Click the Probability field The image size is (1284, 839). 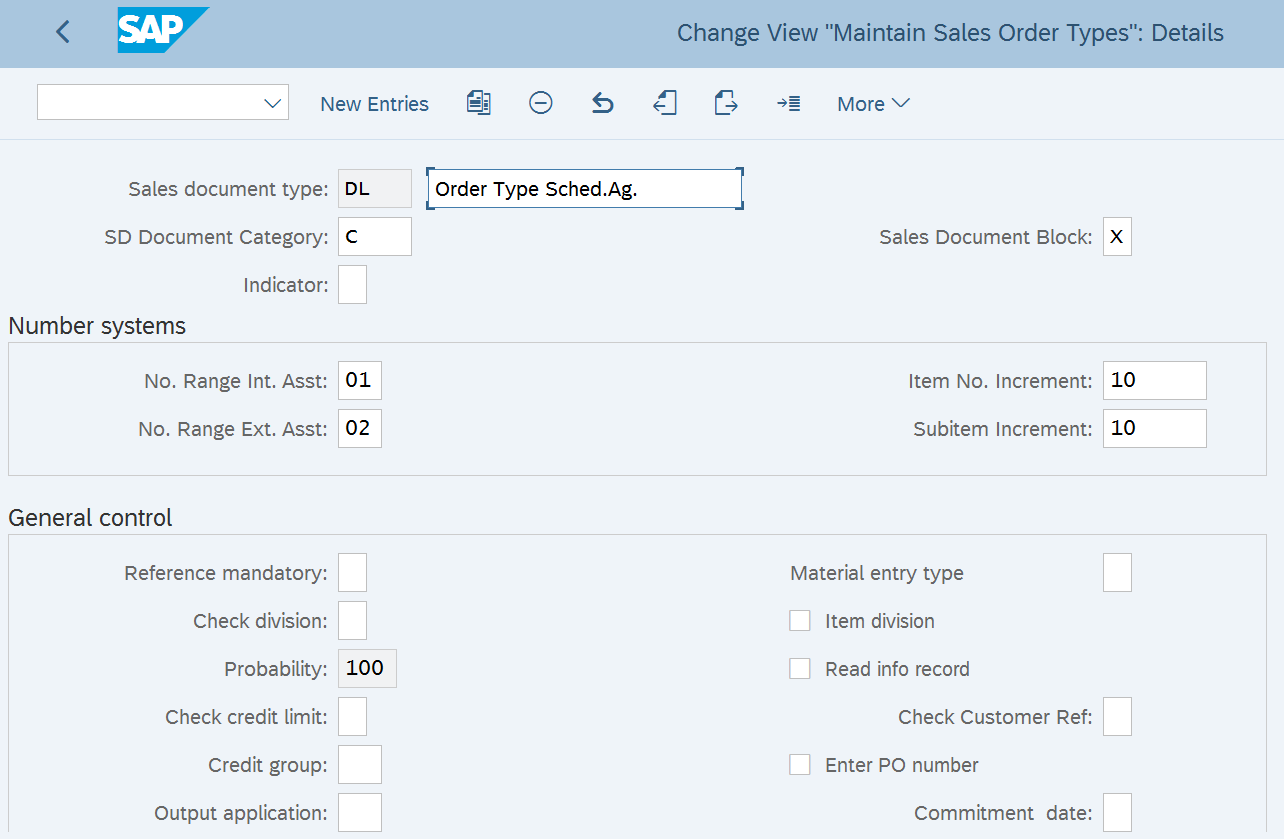[x=367, y=669]
